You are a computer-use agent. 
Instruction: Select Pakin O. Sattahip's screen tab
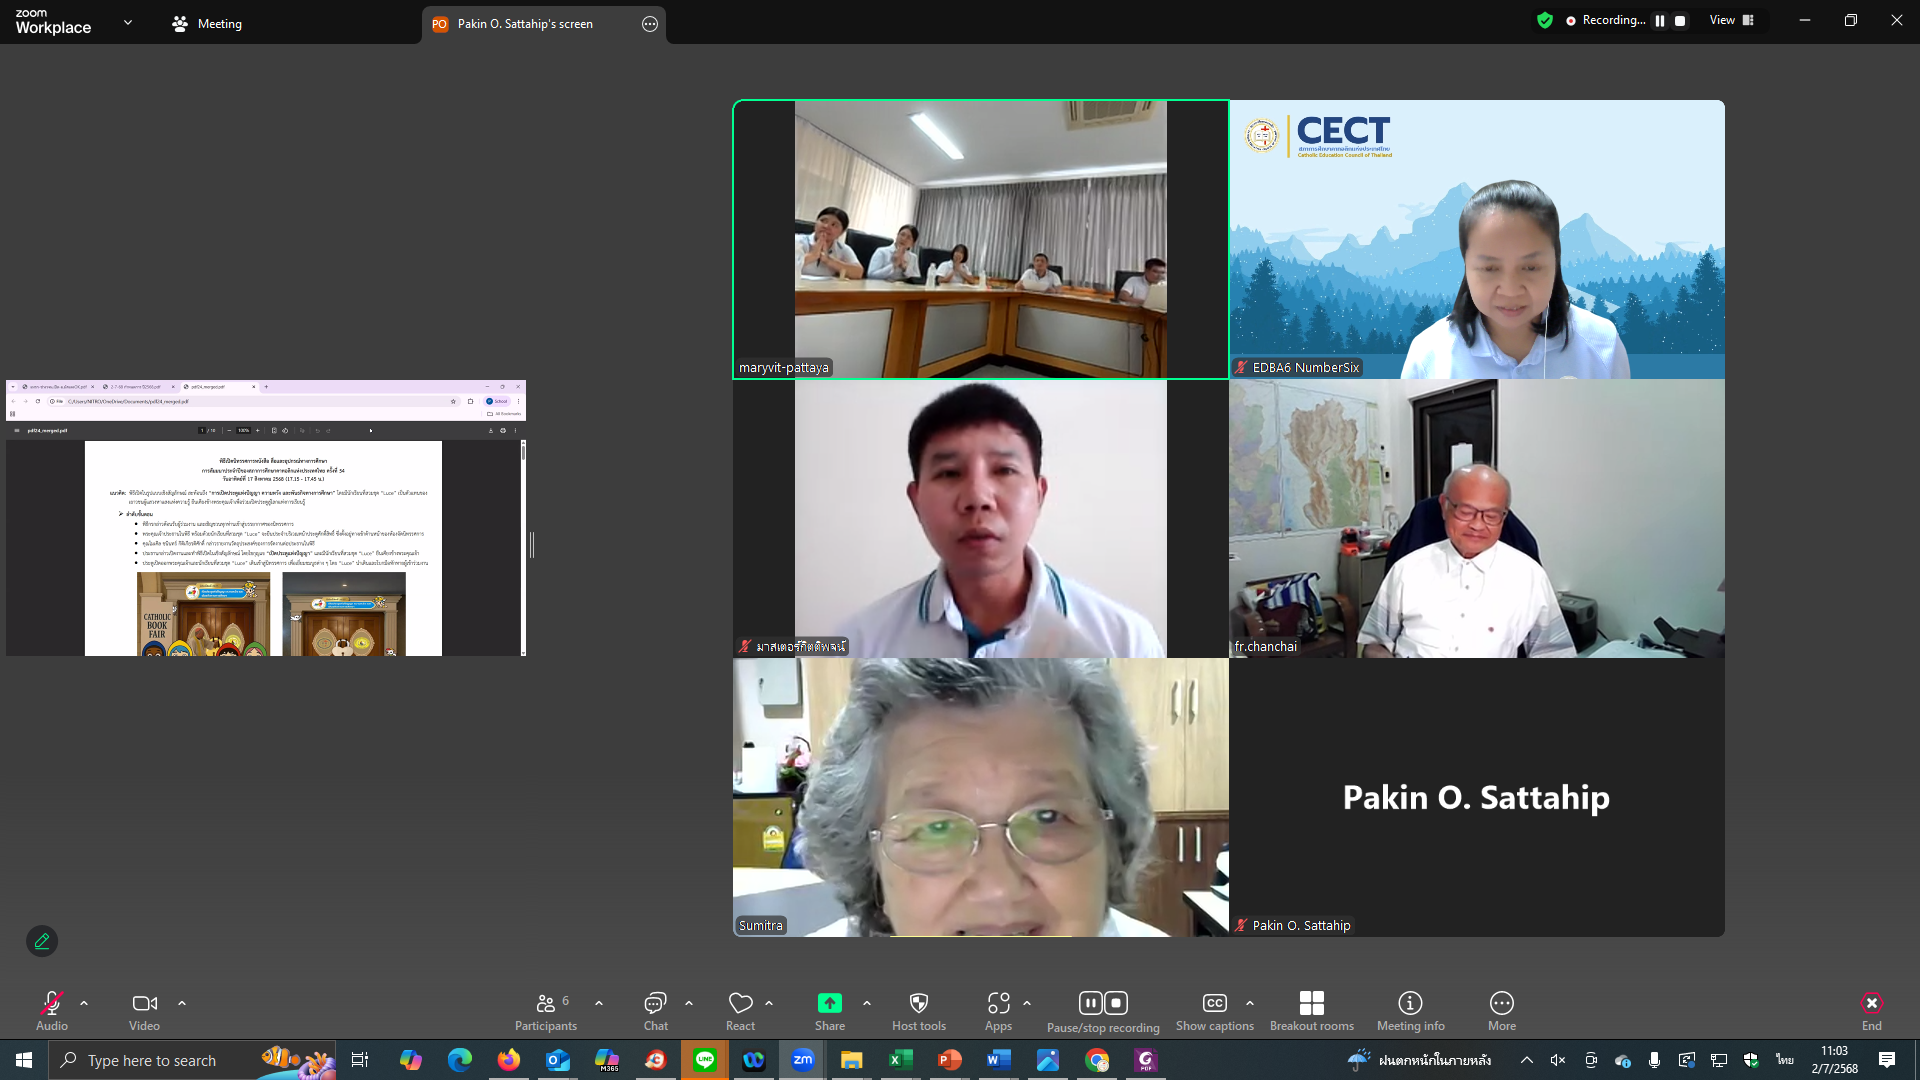click(x=525, y=24)
